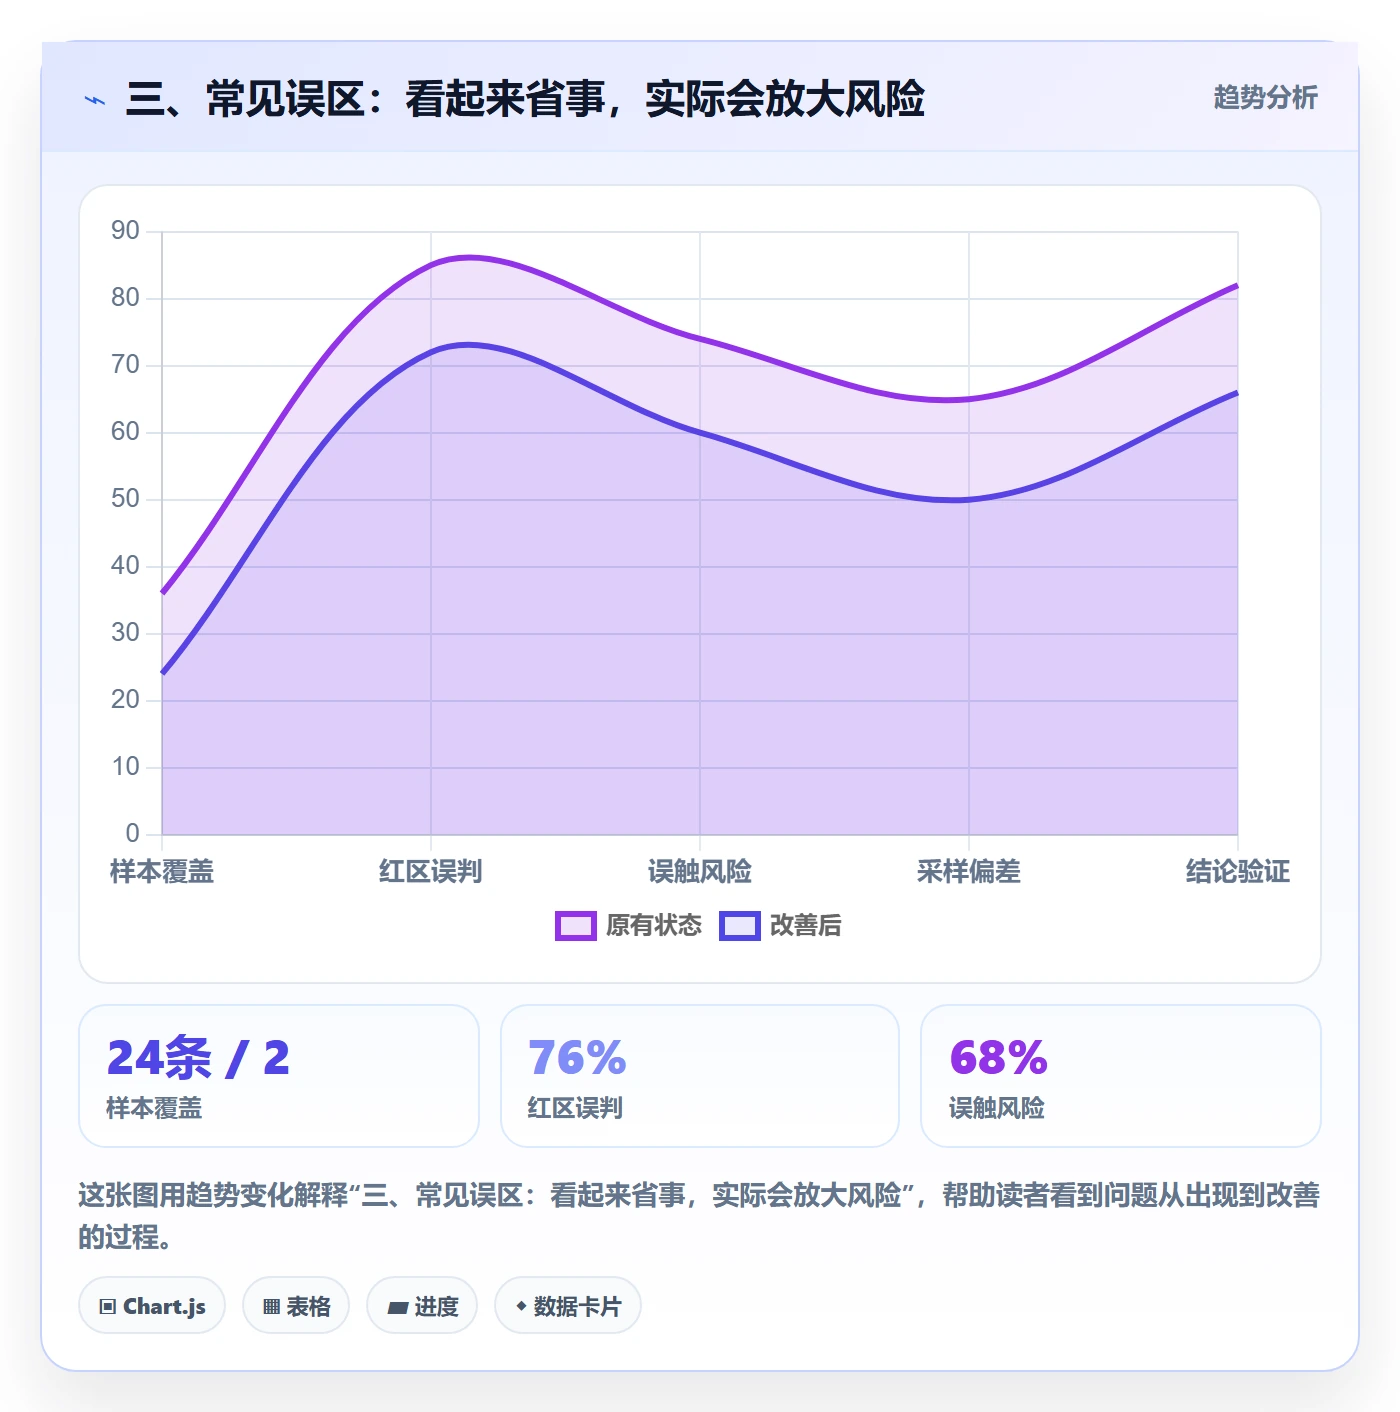Toggle the 原有状态 legend swatch
The width and height of the screenshot is (1400, 1412).
tap(575, 926)
